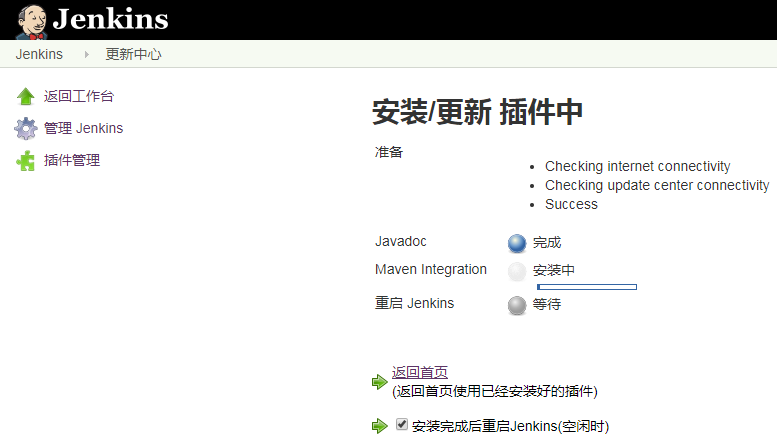Click the 安装中 status text
Screen dimensions: 777x444
pyautogui.click(x=554, y=271)
